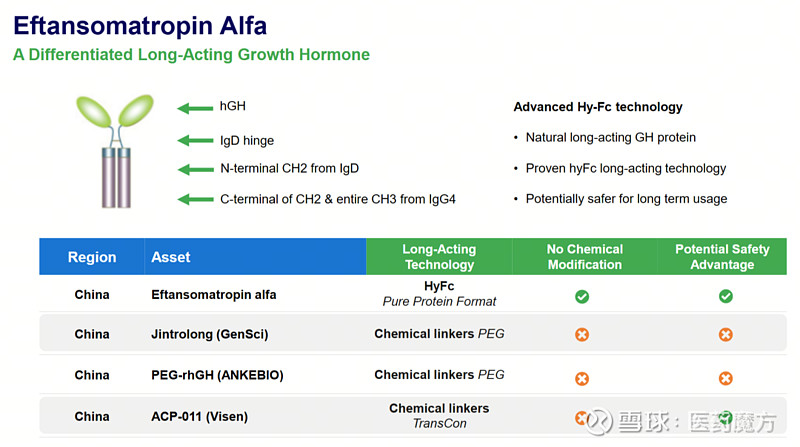Click PEG-rhGH's Potential Safety Advantage orange X
The width and height of the screenshot is (800, 447).
726,378
